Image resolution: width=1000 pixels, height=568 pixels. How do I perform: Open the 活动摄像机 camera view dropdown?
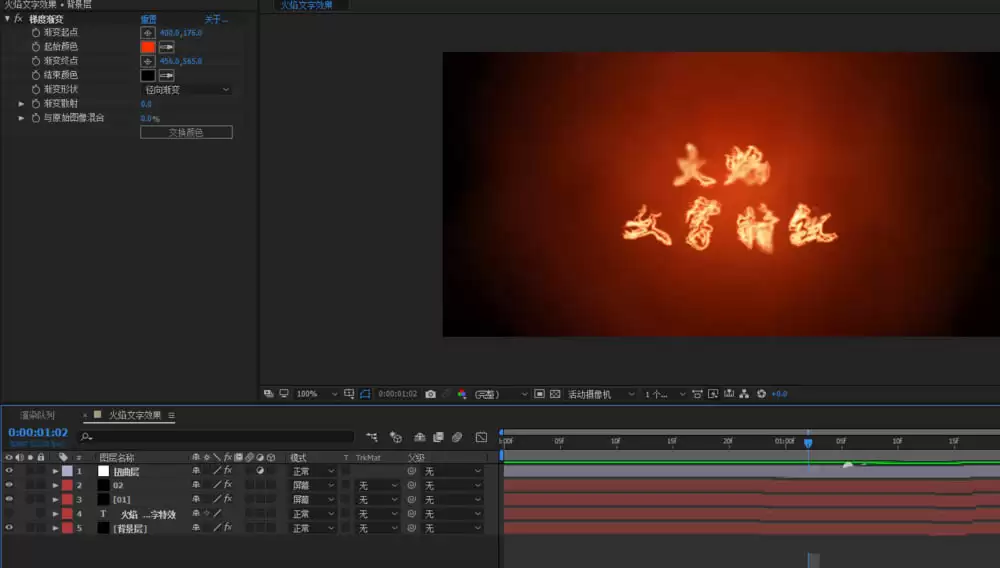click(601, 395)
